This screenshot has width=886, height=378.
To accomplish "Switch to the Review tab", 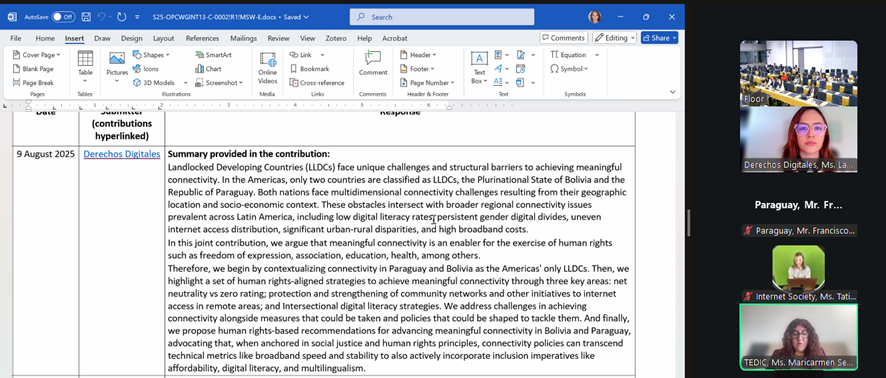I will point(278,38).
